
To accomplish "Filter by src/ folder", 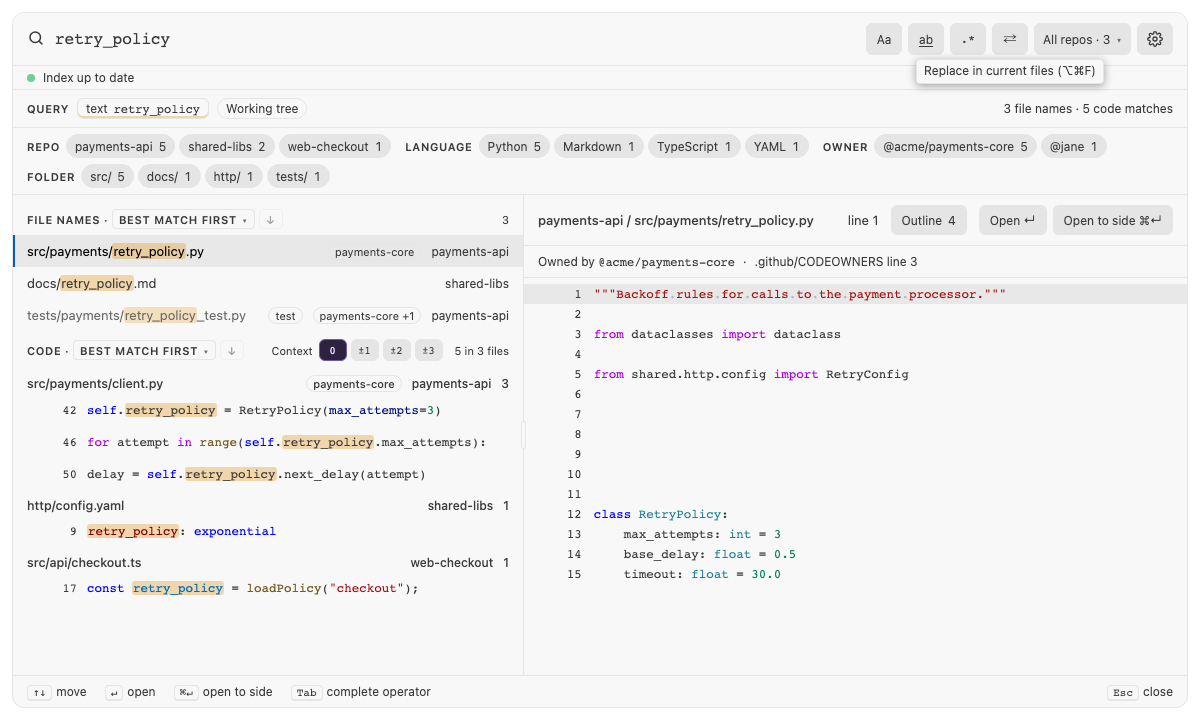I will (107, 177).
